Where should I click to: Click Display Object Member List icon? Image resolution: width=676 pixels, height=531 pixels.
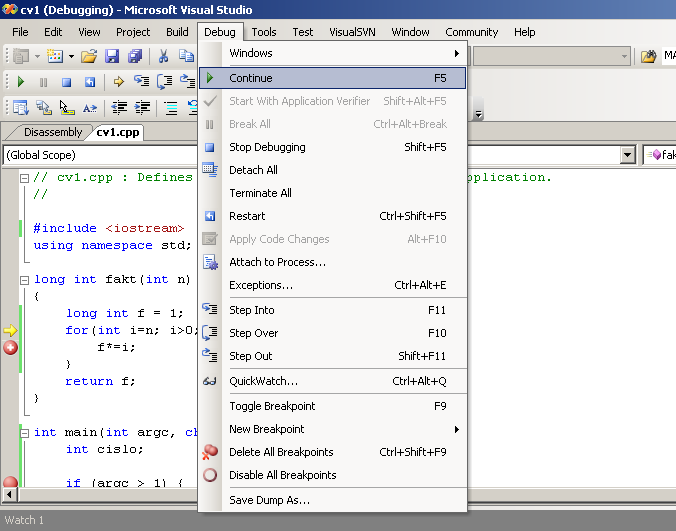click(x=20, y=107)
